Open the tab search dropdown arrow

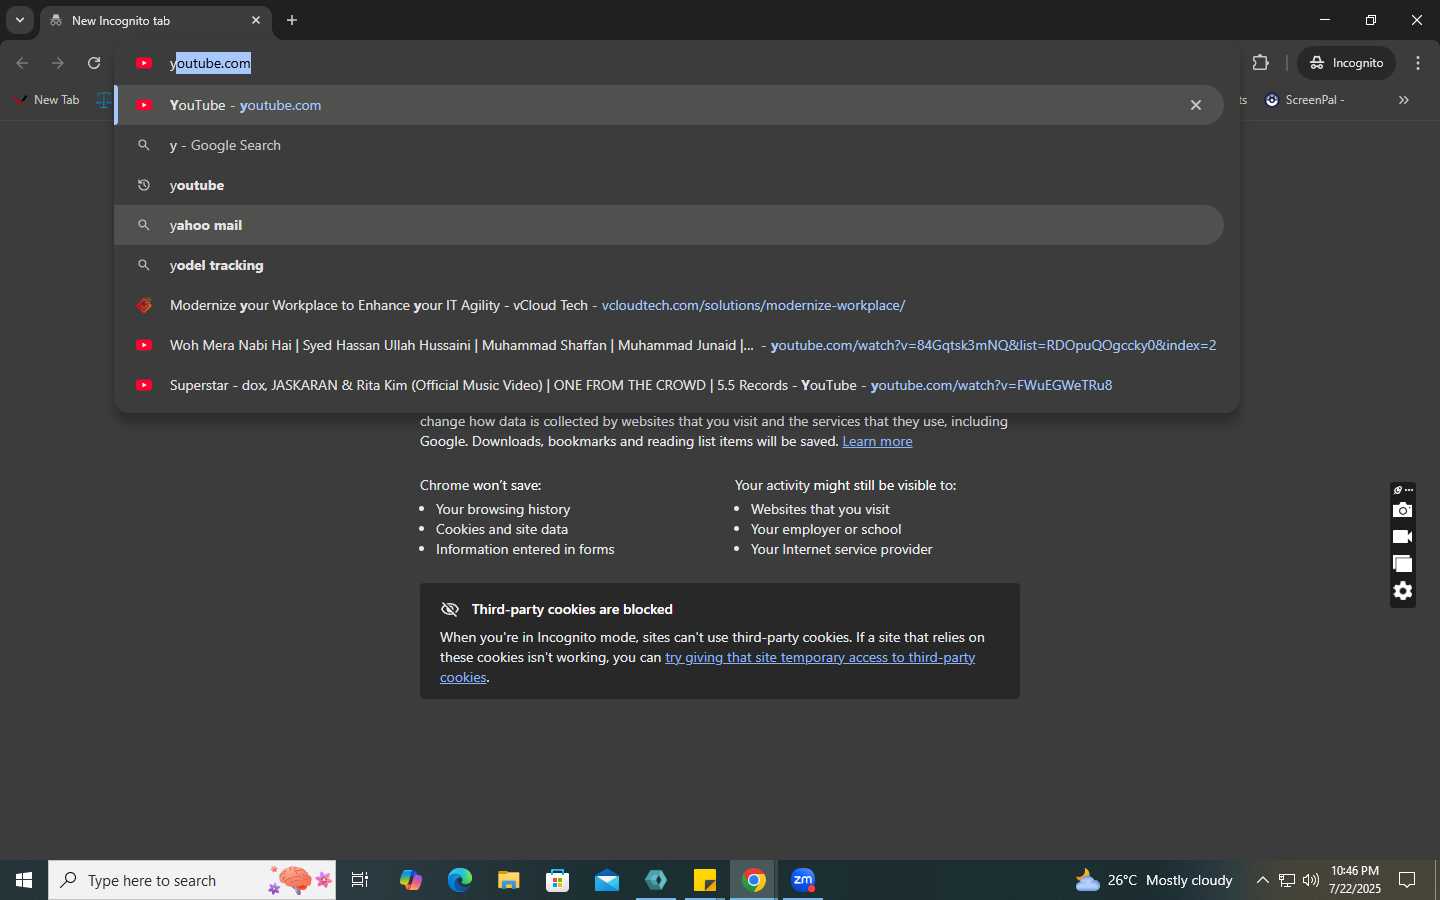(19, 20)
